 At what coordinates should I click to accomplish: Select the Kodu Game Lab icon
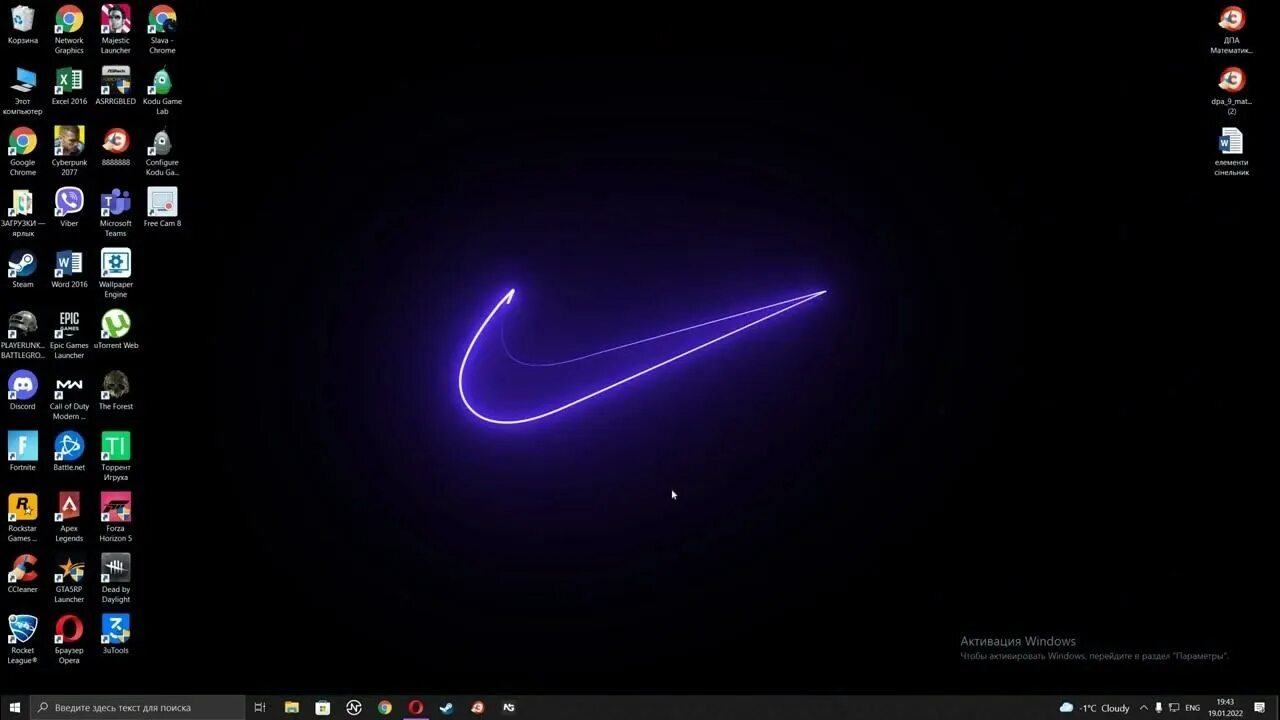(162, 91)
